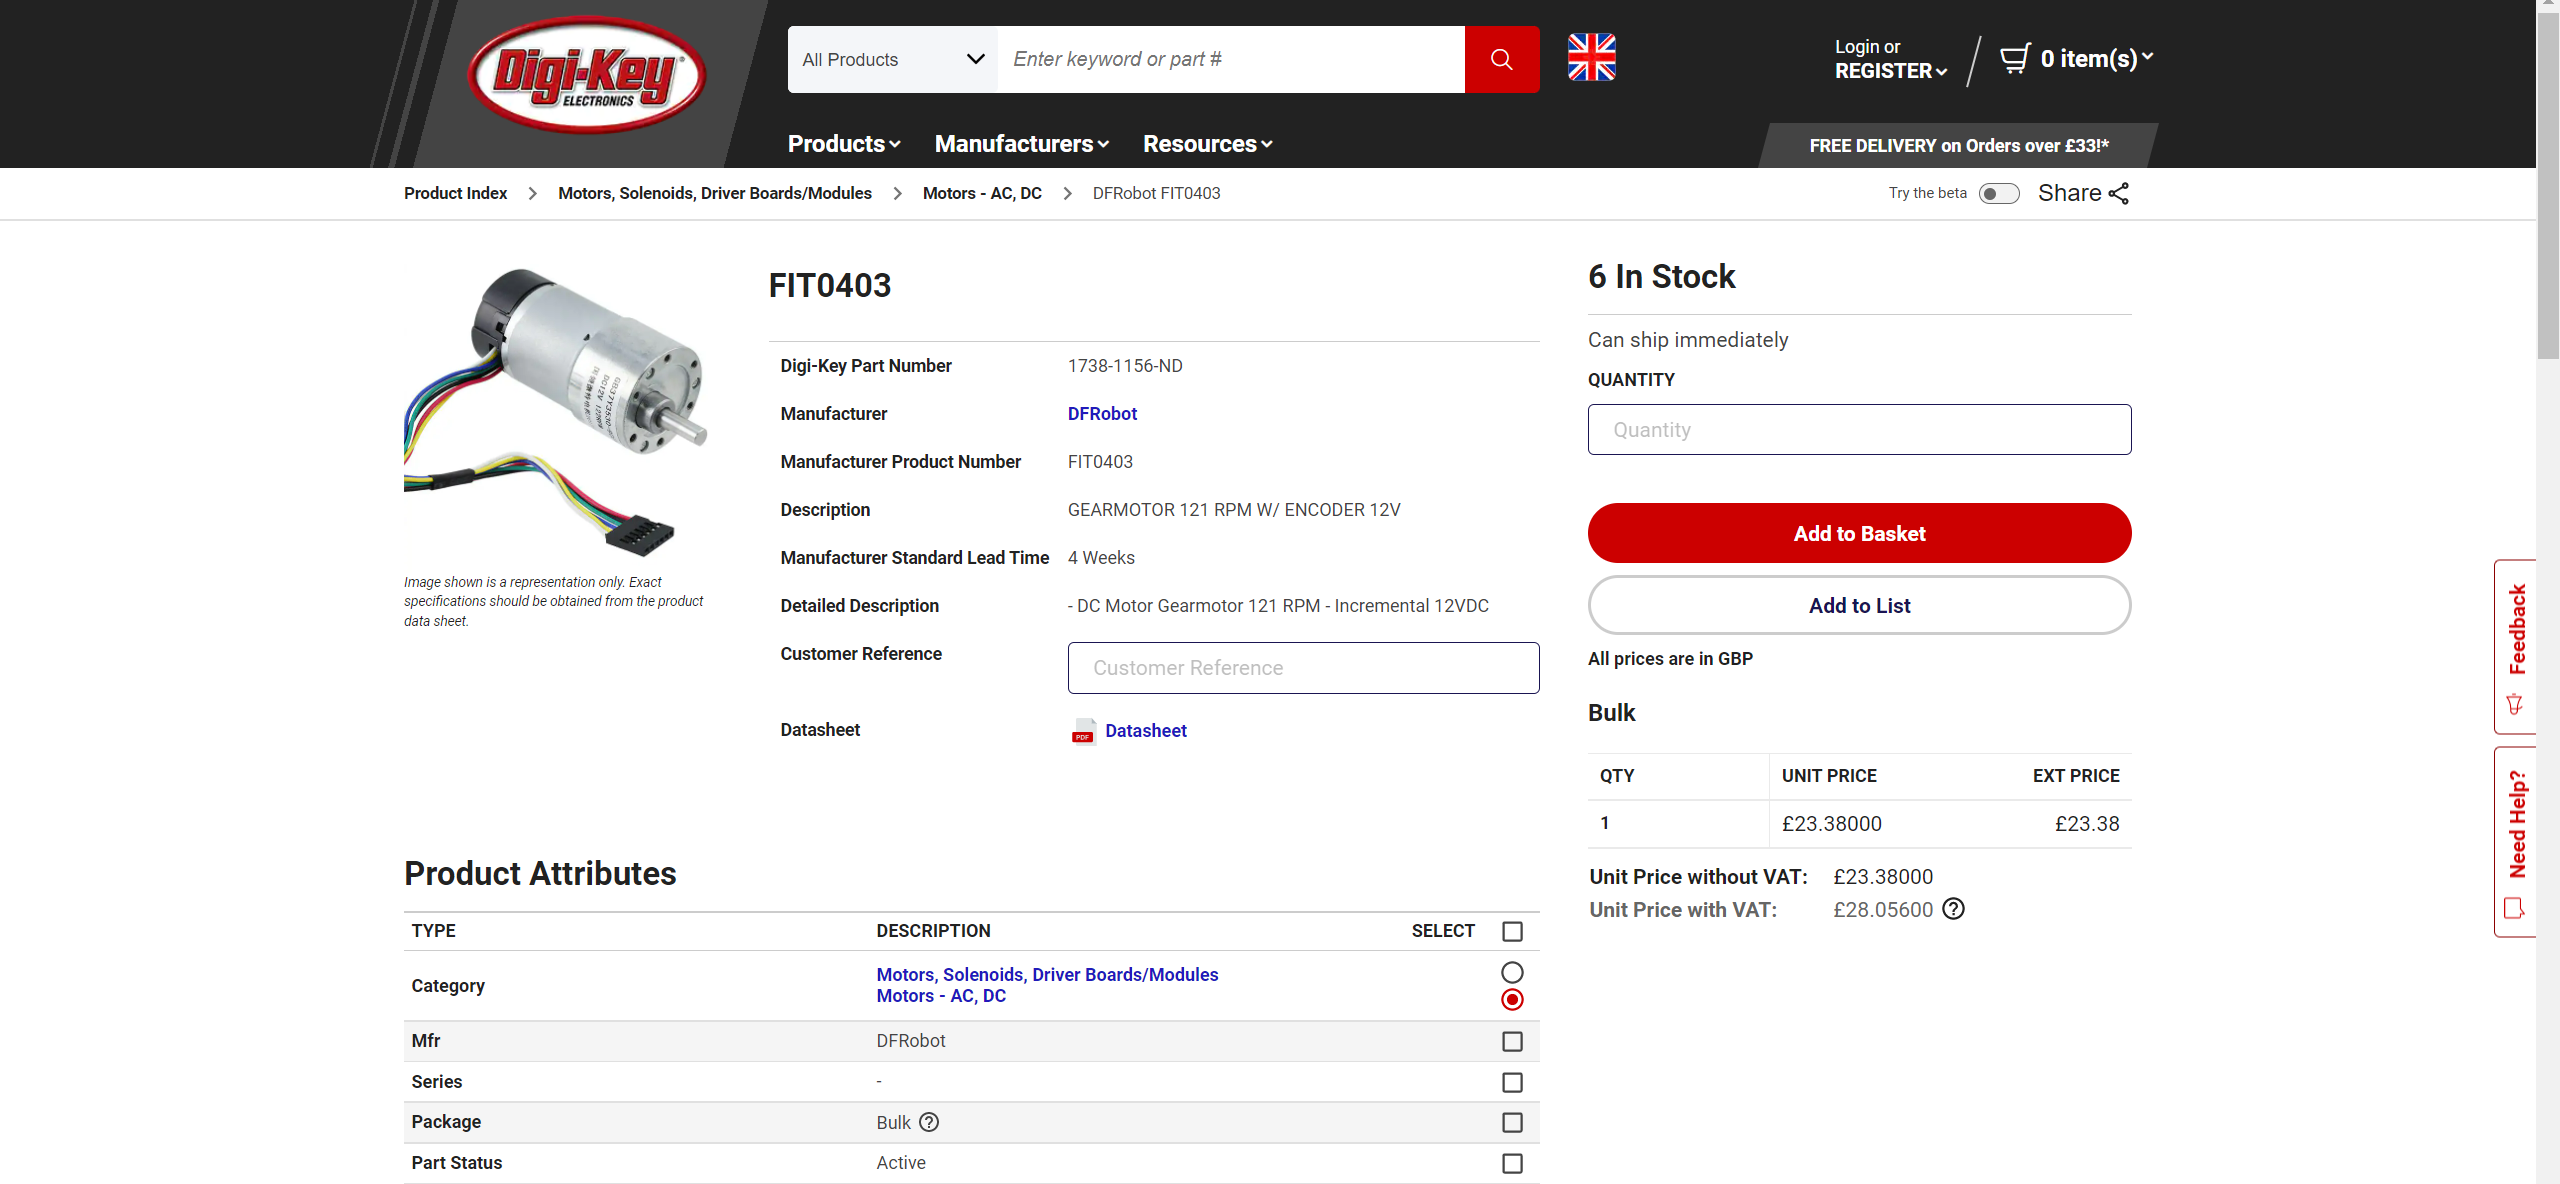Open Motors, Solenoids, Driver Boards/Modules breadcrumb

pyautogui.click(x=715, y=193)
